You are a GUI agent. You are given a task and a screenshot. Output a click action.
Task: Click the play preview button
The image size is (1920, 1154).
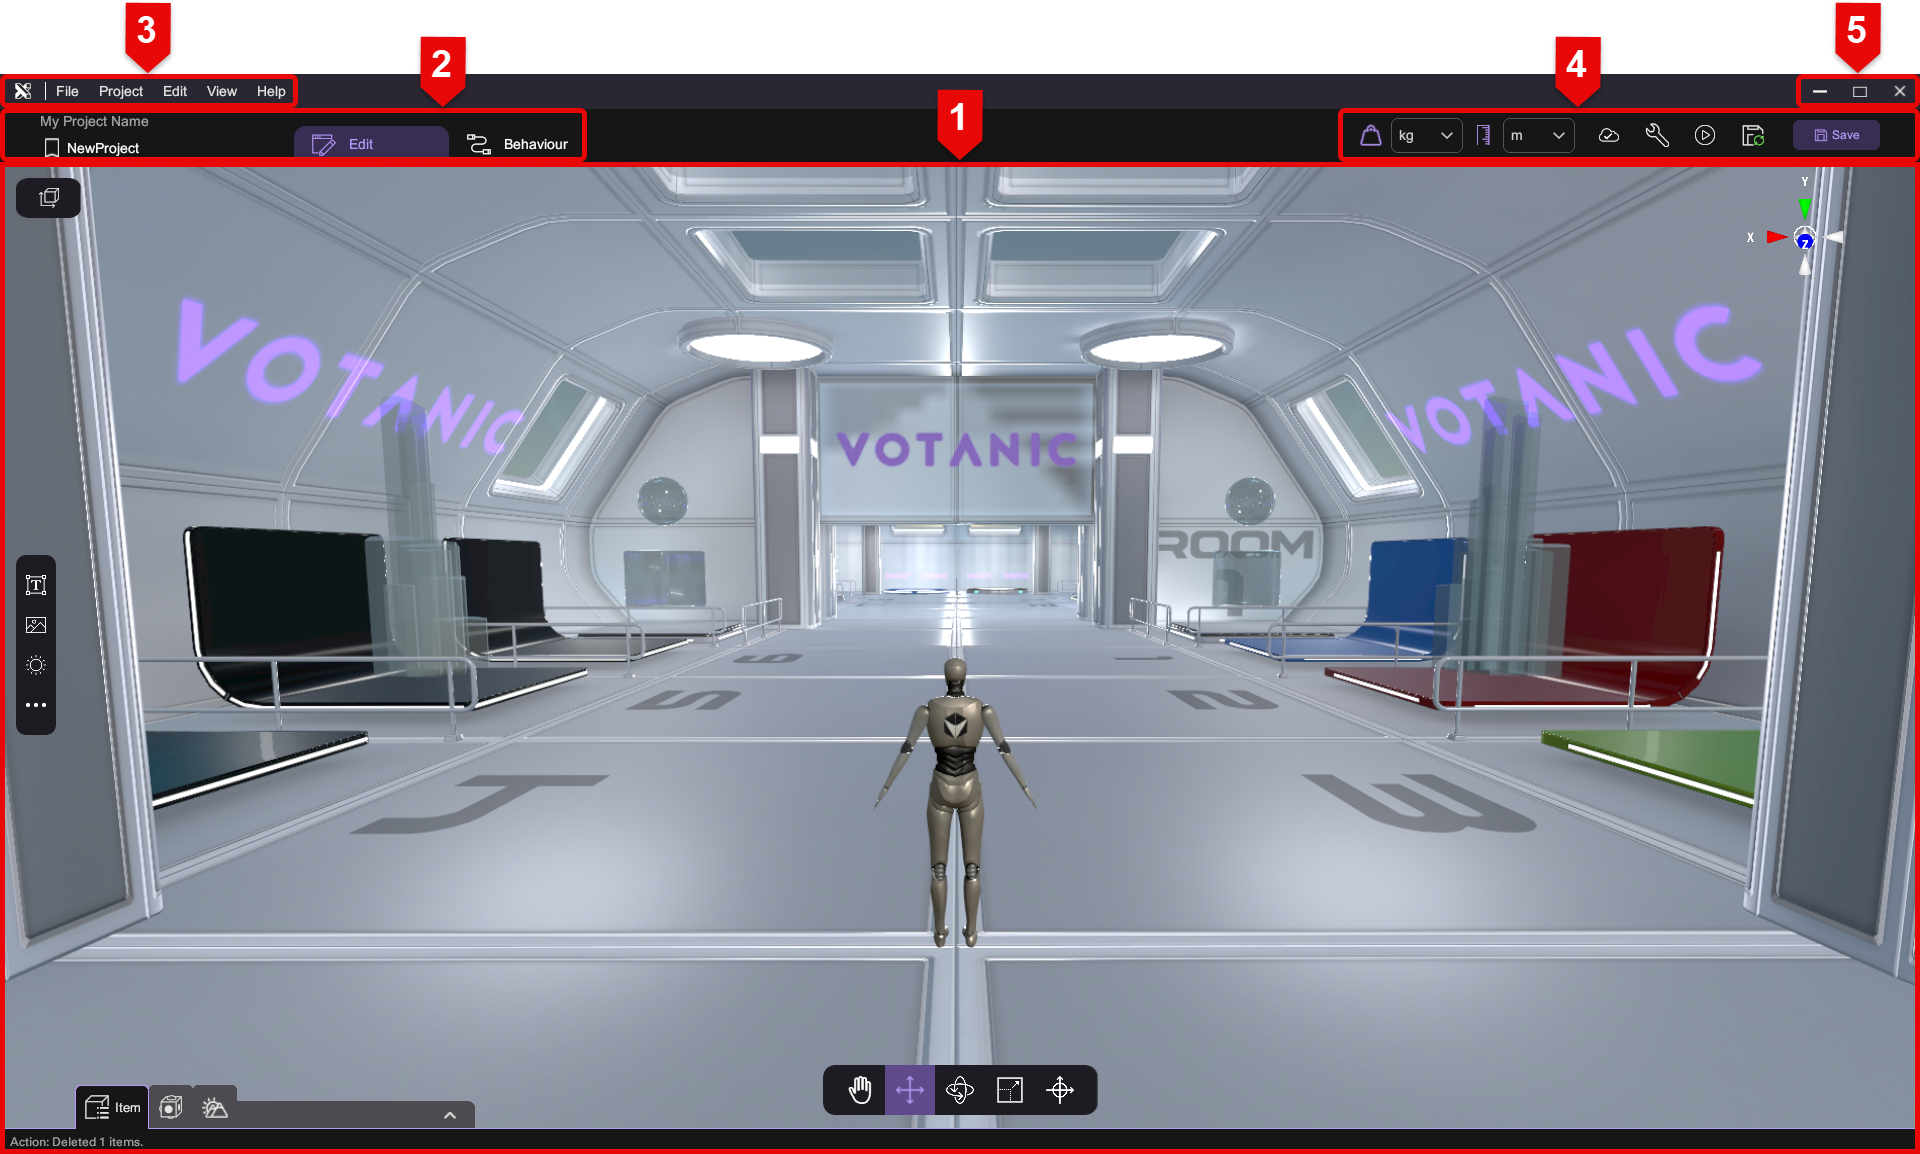click(1705, 135)
